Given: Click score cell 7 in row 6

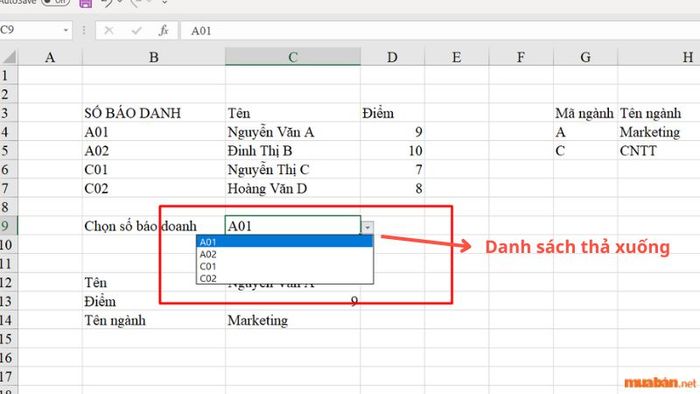Looking at the screenshot, I should pos(392,169).
